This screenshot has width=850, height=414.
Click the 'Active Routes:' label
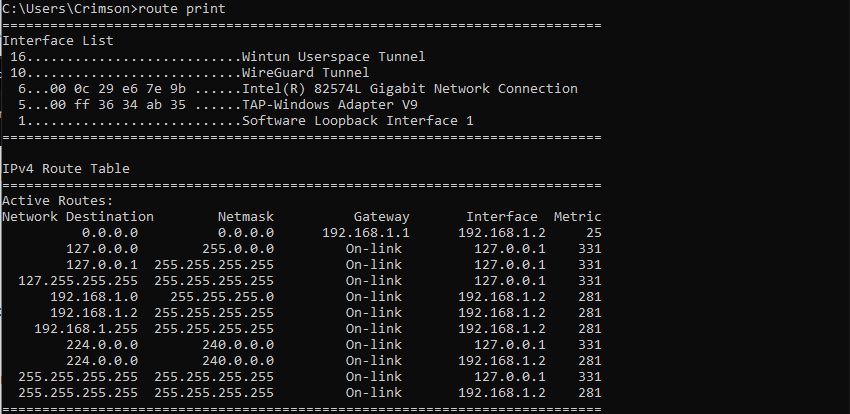(x=58, y=201)
